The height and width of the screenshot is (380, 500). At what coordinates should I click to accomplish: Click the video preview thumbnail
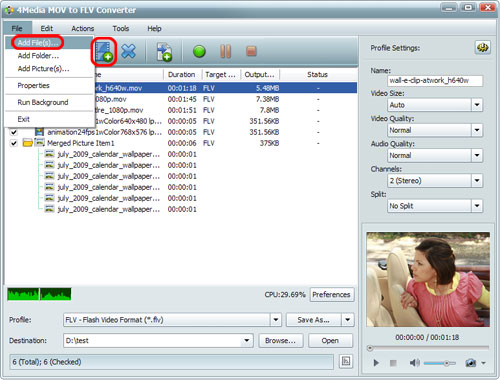(428, 279)
